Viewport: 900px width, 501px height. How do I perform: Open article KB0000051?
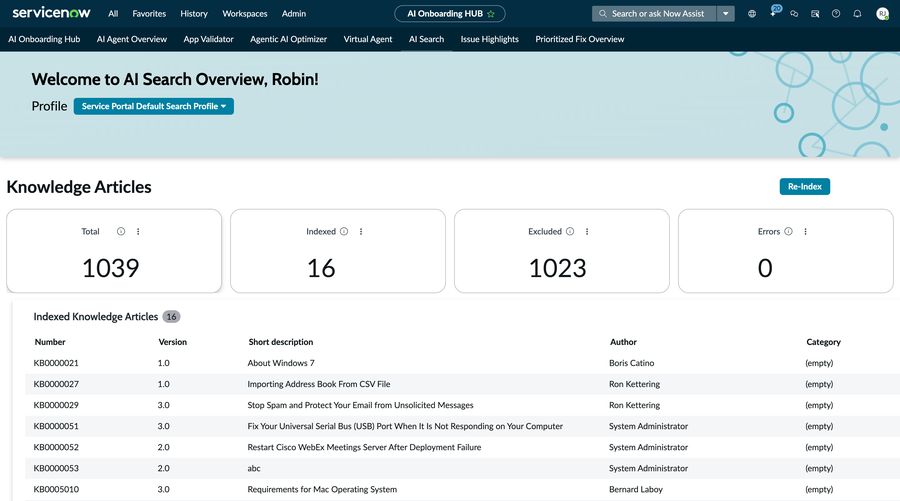pyautogui.click(x=56, y=426)
